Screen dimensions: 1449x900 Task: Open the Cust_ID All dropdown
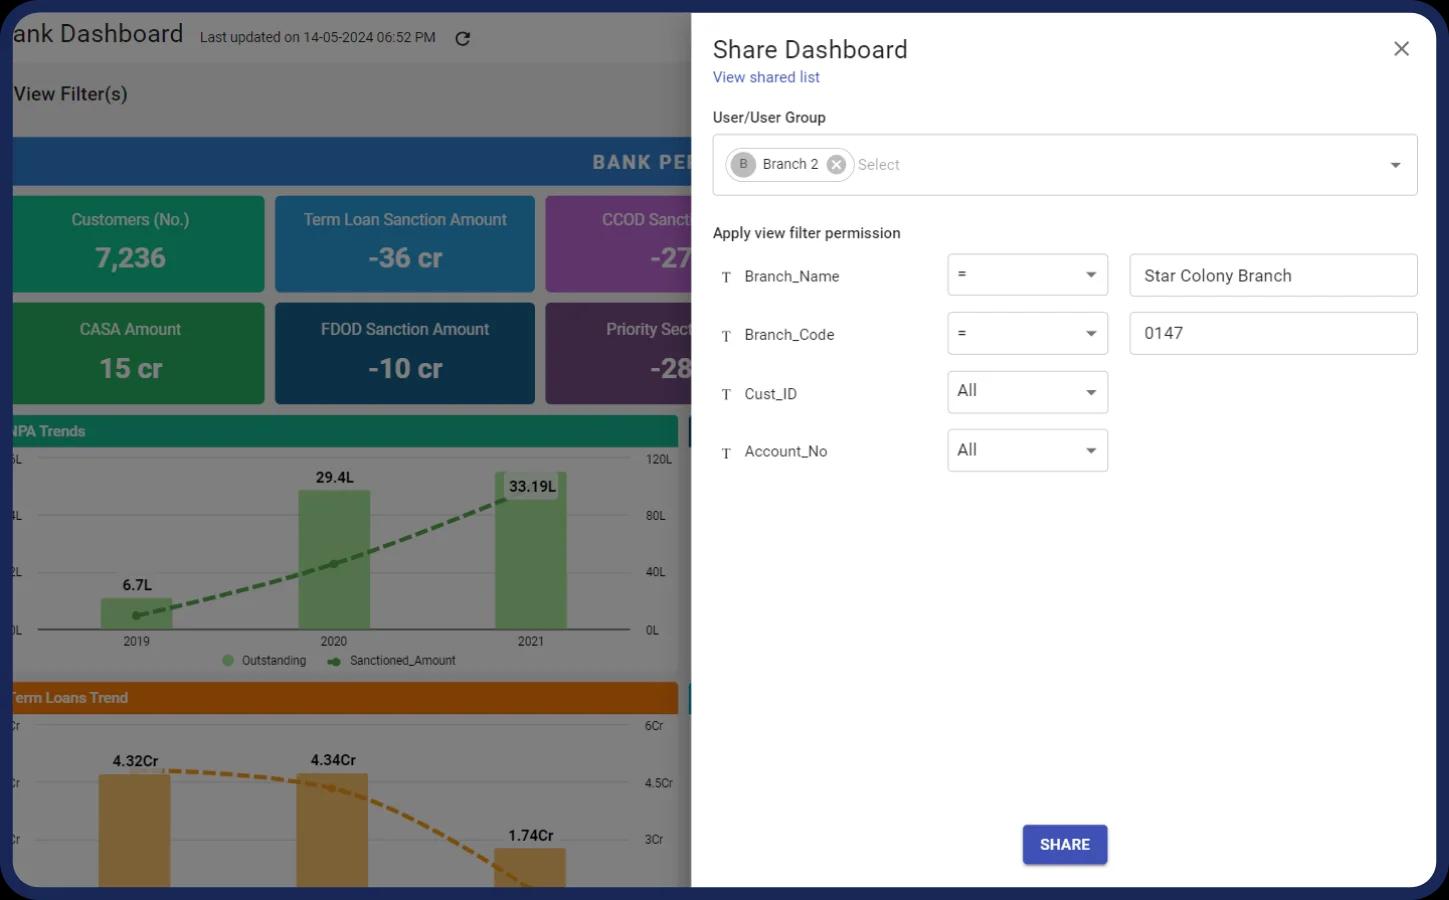[1027, 392]
